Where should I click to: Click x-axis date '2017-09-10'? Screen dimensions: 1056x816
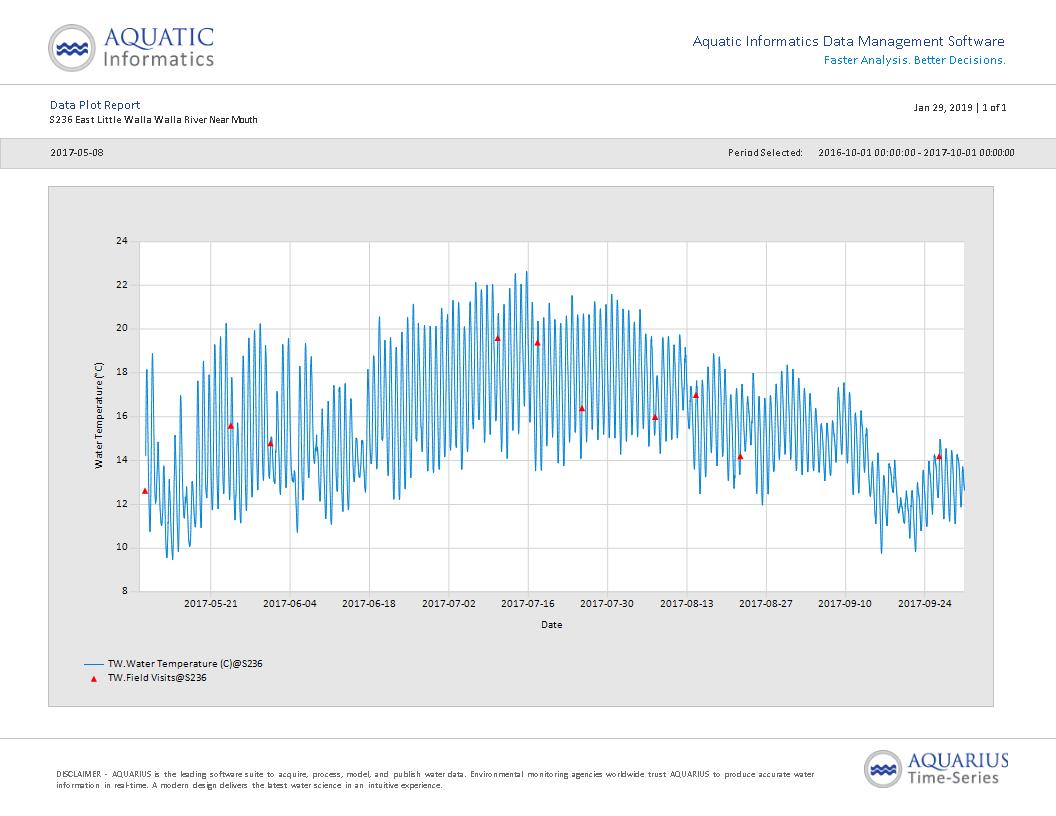point(845,603)
